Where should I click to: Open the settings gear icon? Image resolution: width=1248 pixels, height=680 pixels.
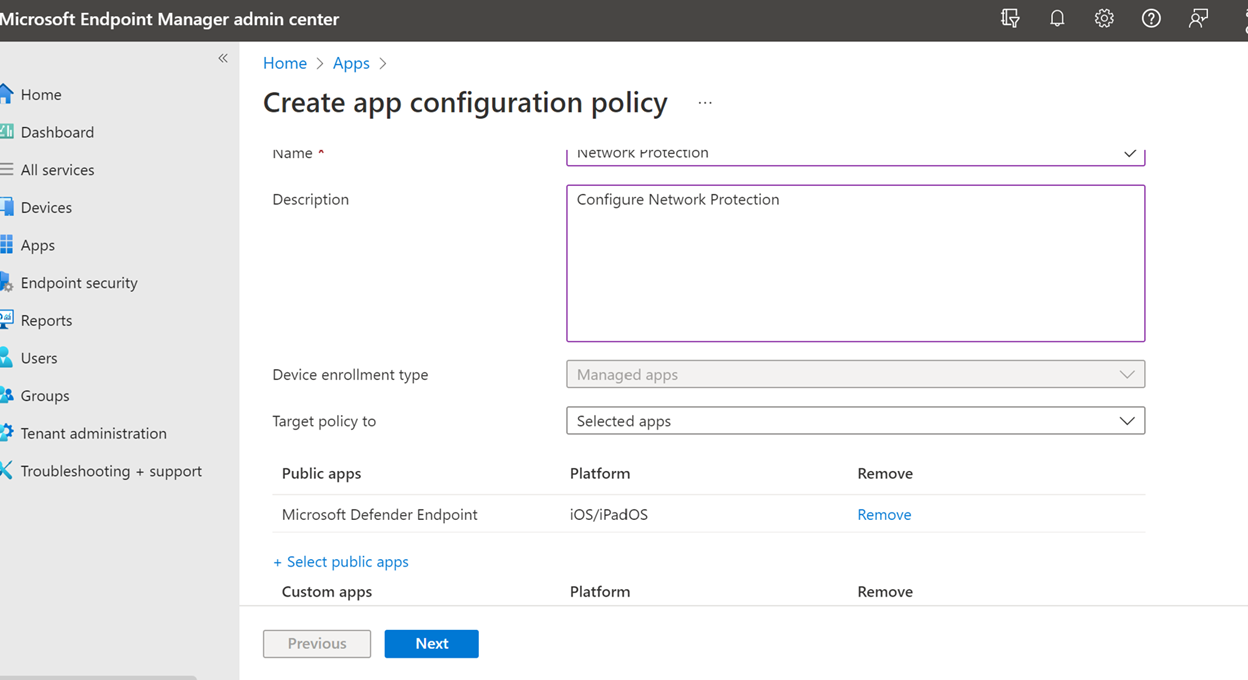1104,19
